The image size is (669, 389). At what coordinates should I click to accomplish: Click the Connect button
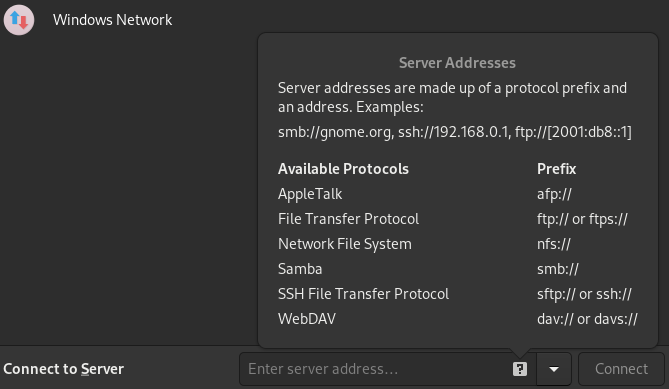pos(621,369)
